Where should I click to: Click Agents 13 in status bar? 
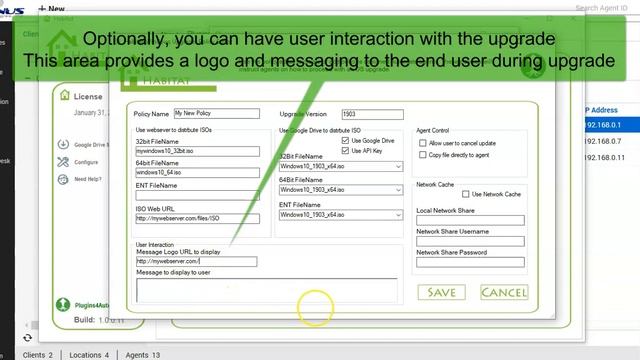[143, 355]
